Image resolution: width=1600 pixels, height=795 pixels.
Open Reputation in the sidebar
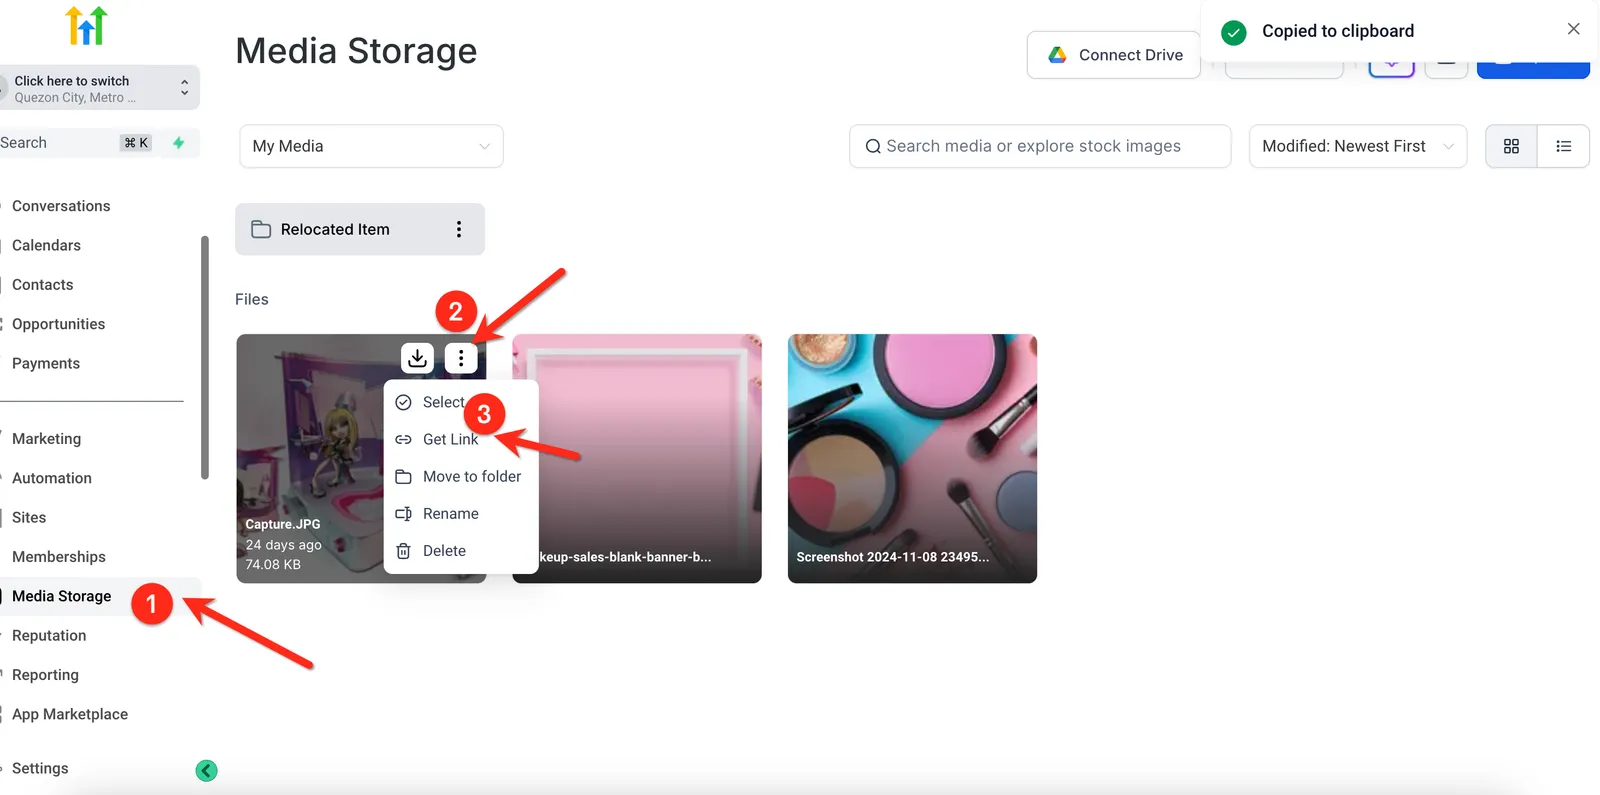coord(49,635)
